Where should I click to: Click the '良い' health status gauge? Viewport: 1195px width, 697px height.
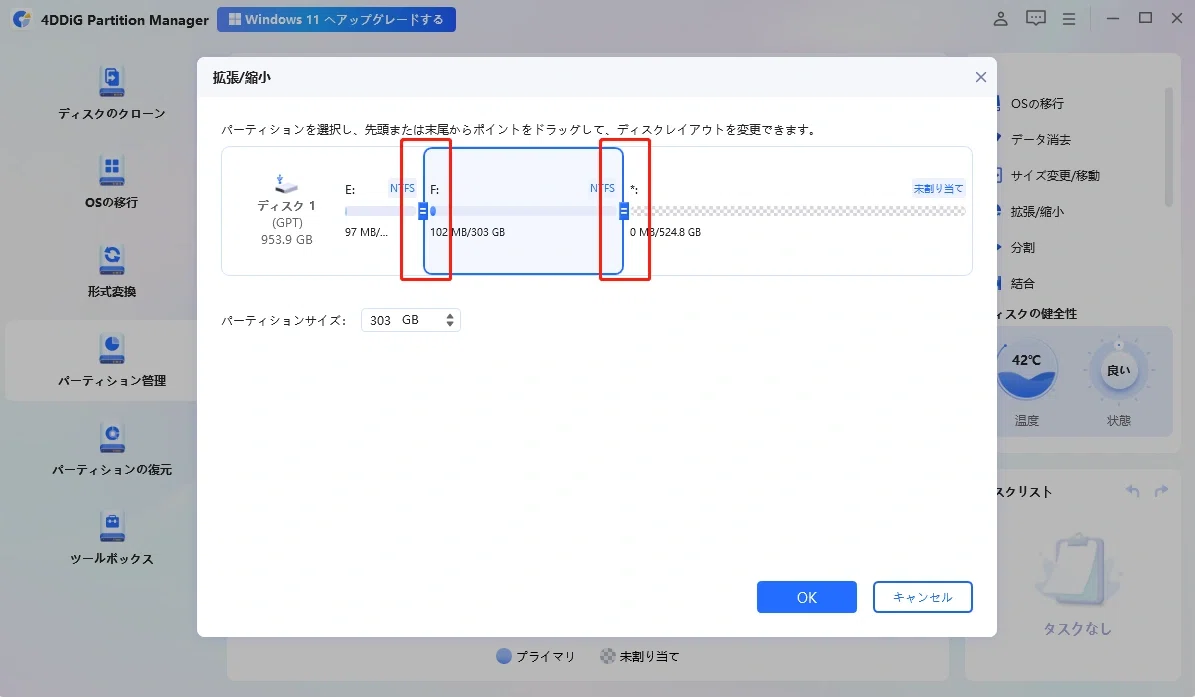1118,371
